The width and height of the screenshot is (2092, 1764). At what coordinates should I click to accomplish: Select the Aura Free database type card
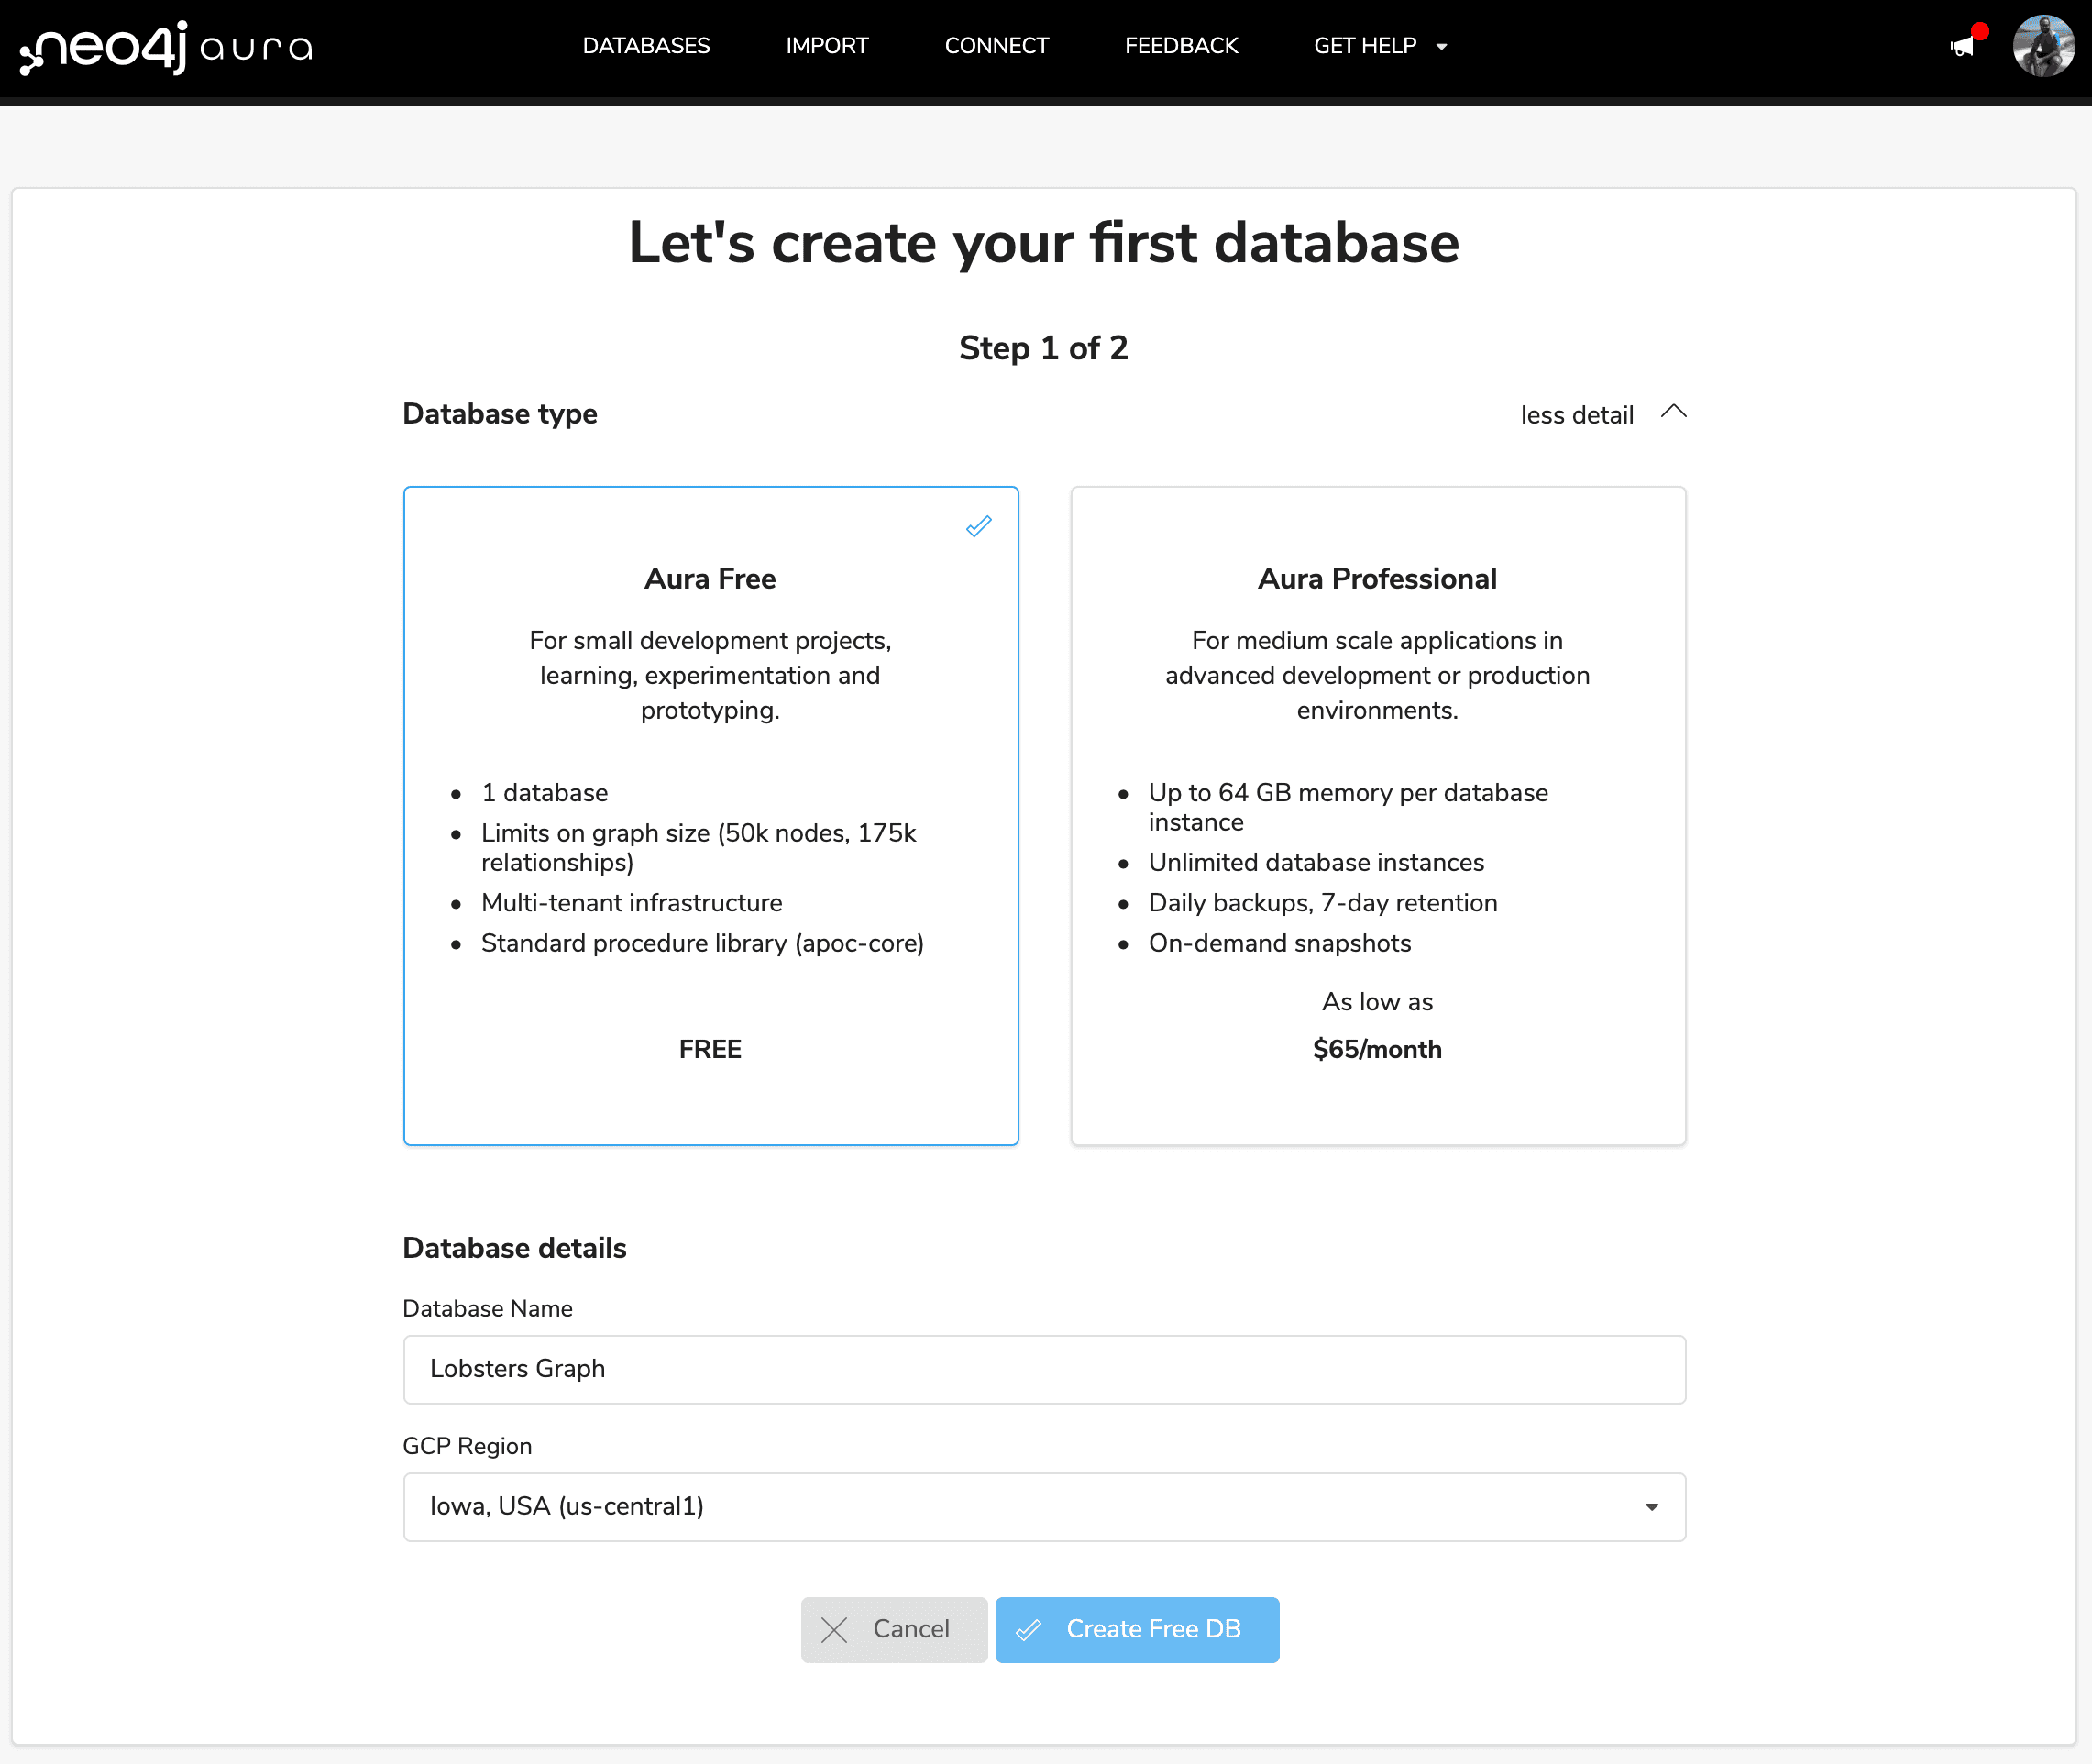coord(711,816)
